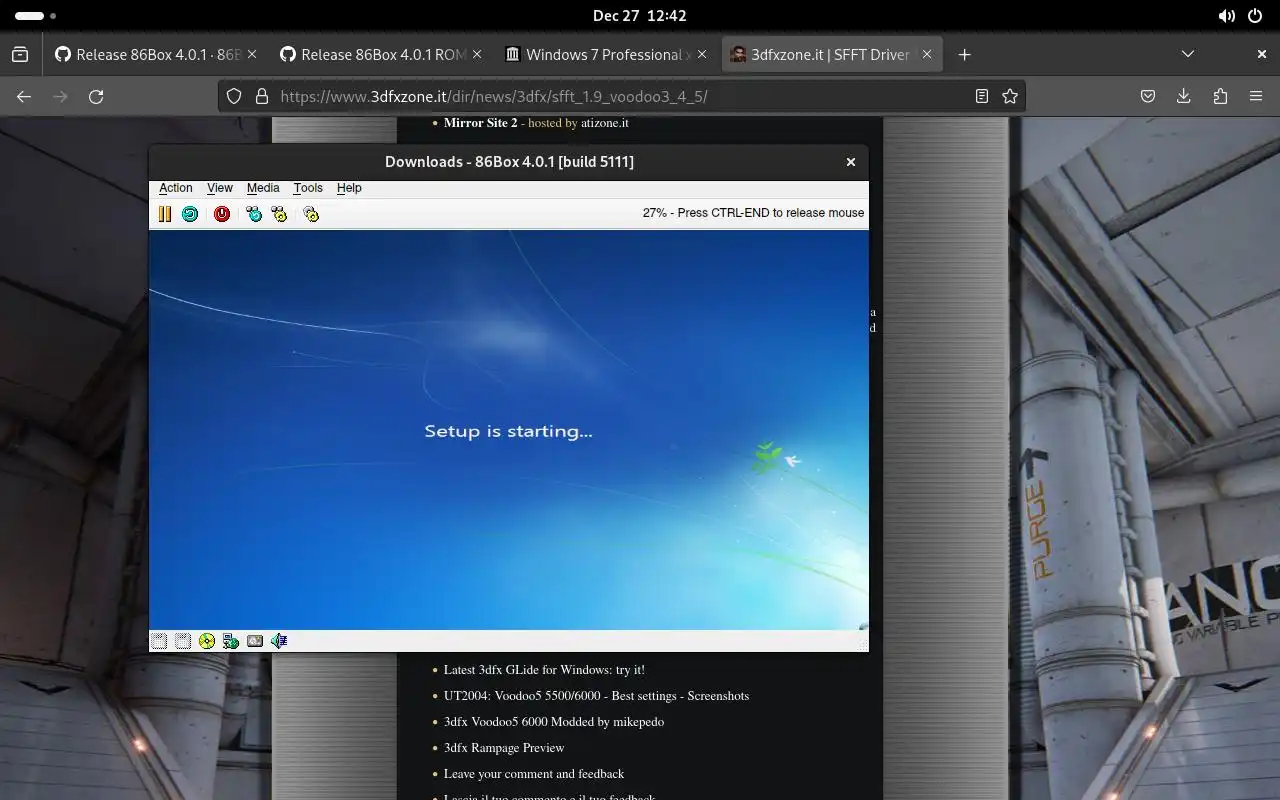Click the sound speaker status icon
The width and height of the screenshot is (1280, 800).
pyautogui.click(x=279, y=641)
